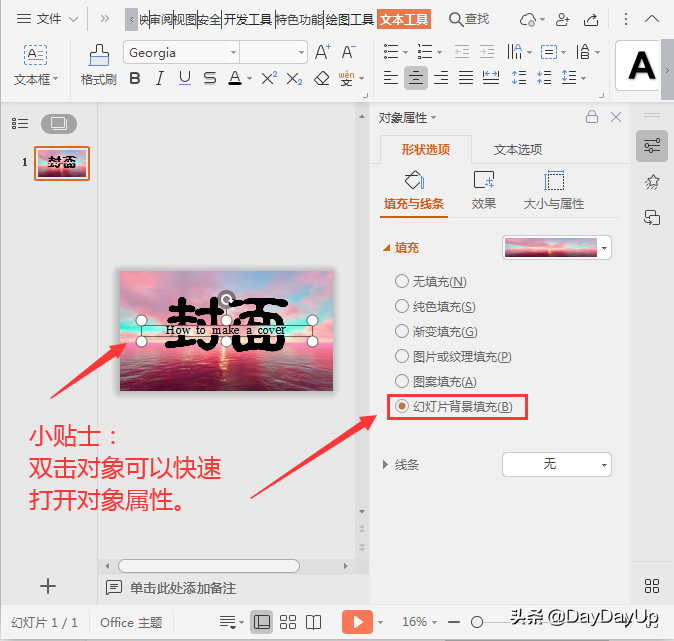This screenshot has width=674, height=641.
Task: Toggle slide thumbnail view in side pane
Action: (x=59, y=124)
